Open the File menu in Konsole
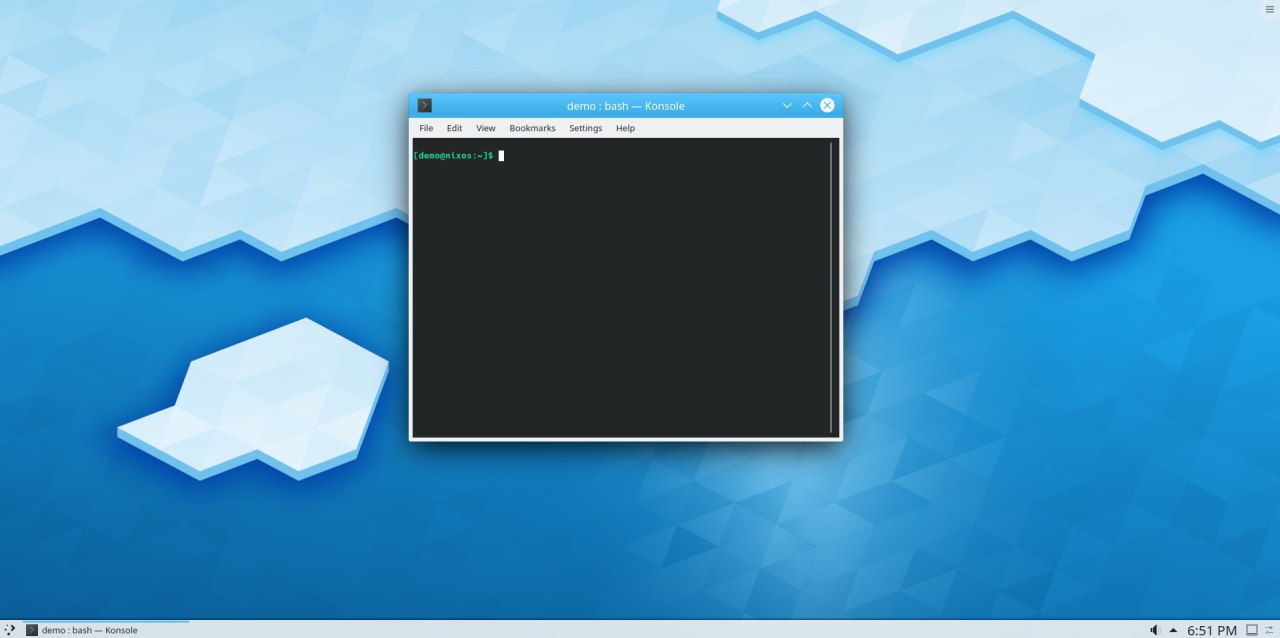This screenshot has height=638, width=1280. coord(426,128)
